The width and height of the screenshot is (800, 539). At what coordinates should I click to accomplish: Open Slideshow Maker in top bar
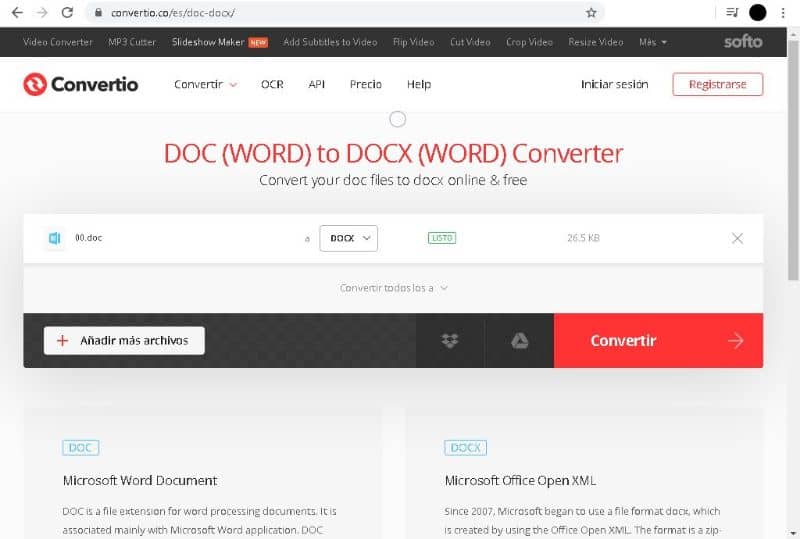(x=208, y=42)
